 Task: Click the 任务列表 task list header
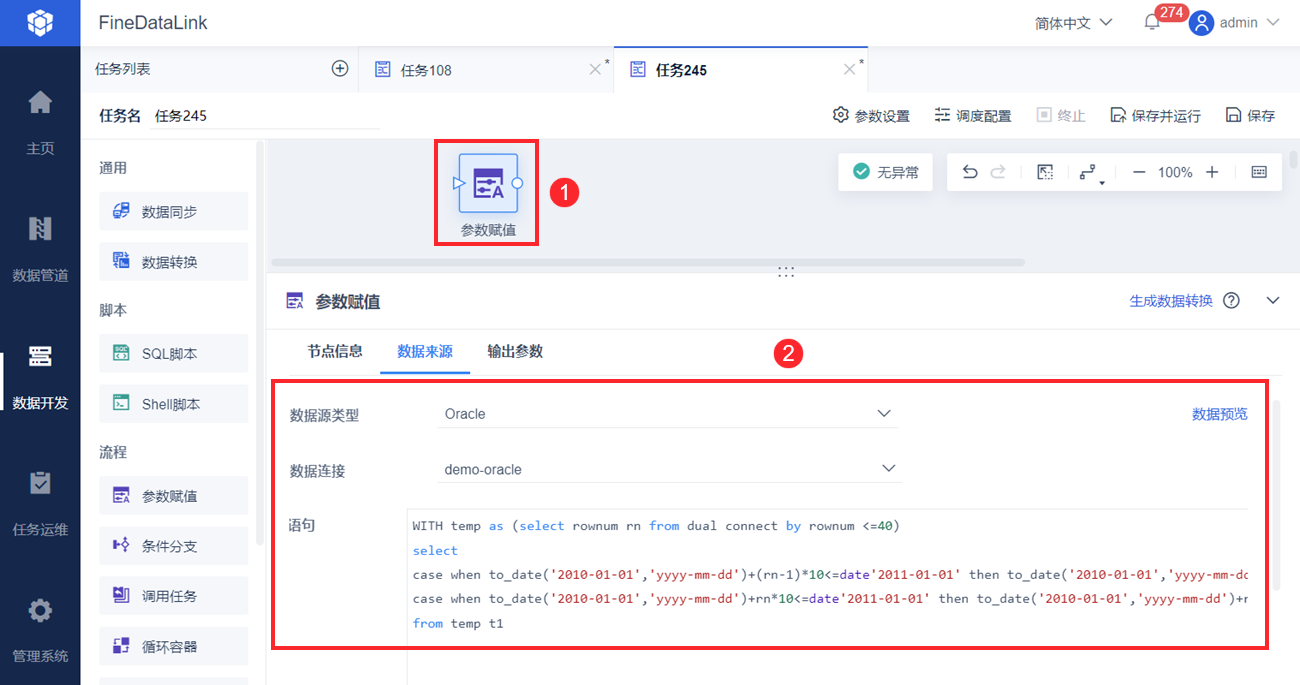(x=123, y=69)
